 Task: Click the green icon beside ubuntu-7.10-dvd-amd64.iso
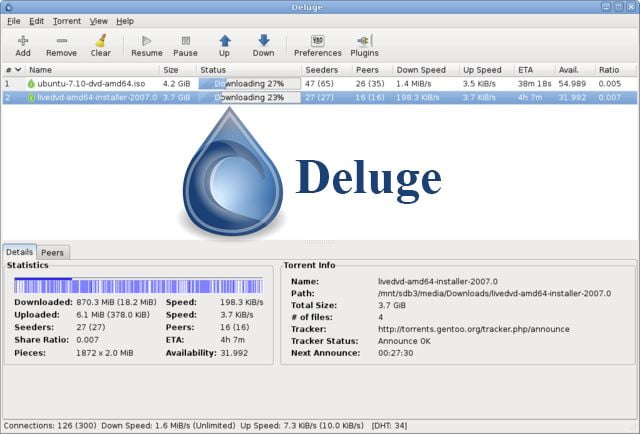tap(31, 84)
